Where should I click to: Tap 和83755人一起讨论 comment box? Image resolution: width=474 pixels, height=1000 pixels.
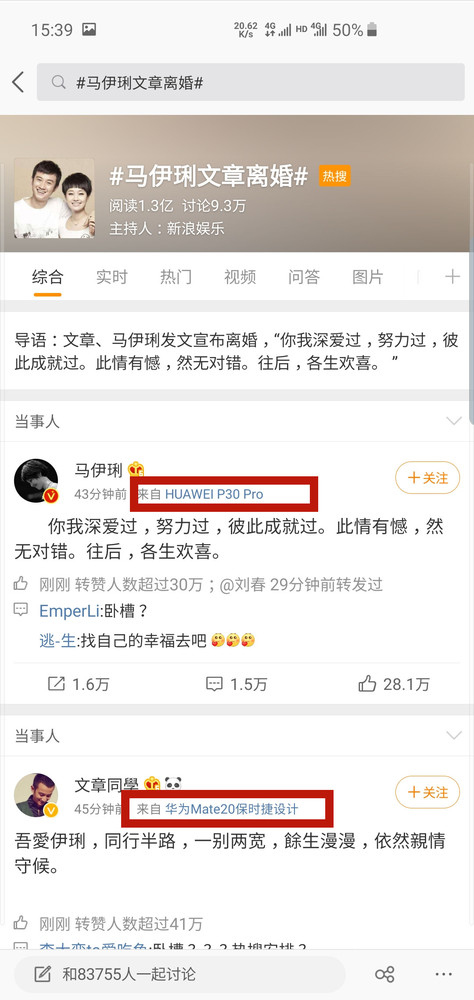(179, 974)
